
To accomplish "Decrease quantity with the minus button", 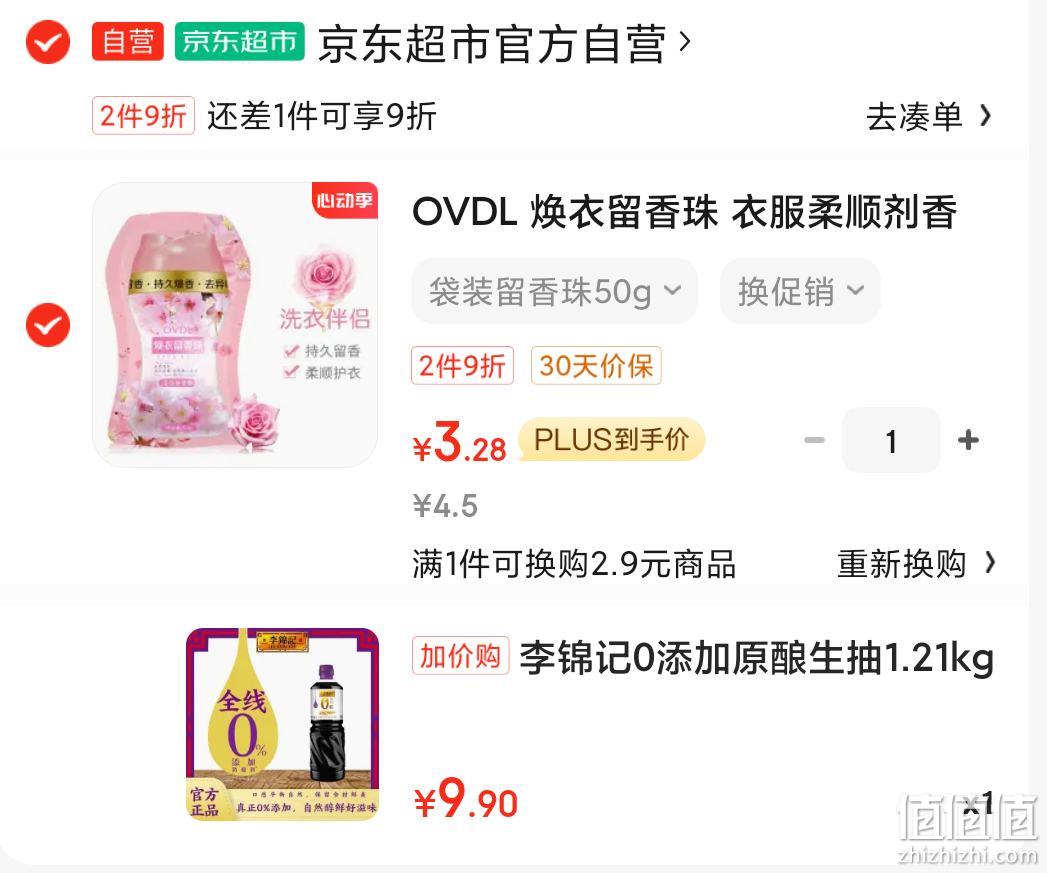I will pyautogui.click(x=814, y=440).
